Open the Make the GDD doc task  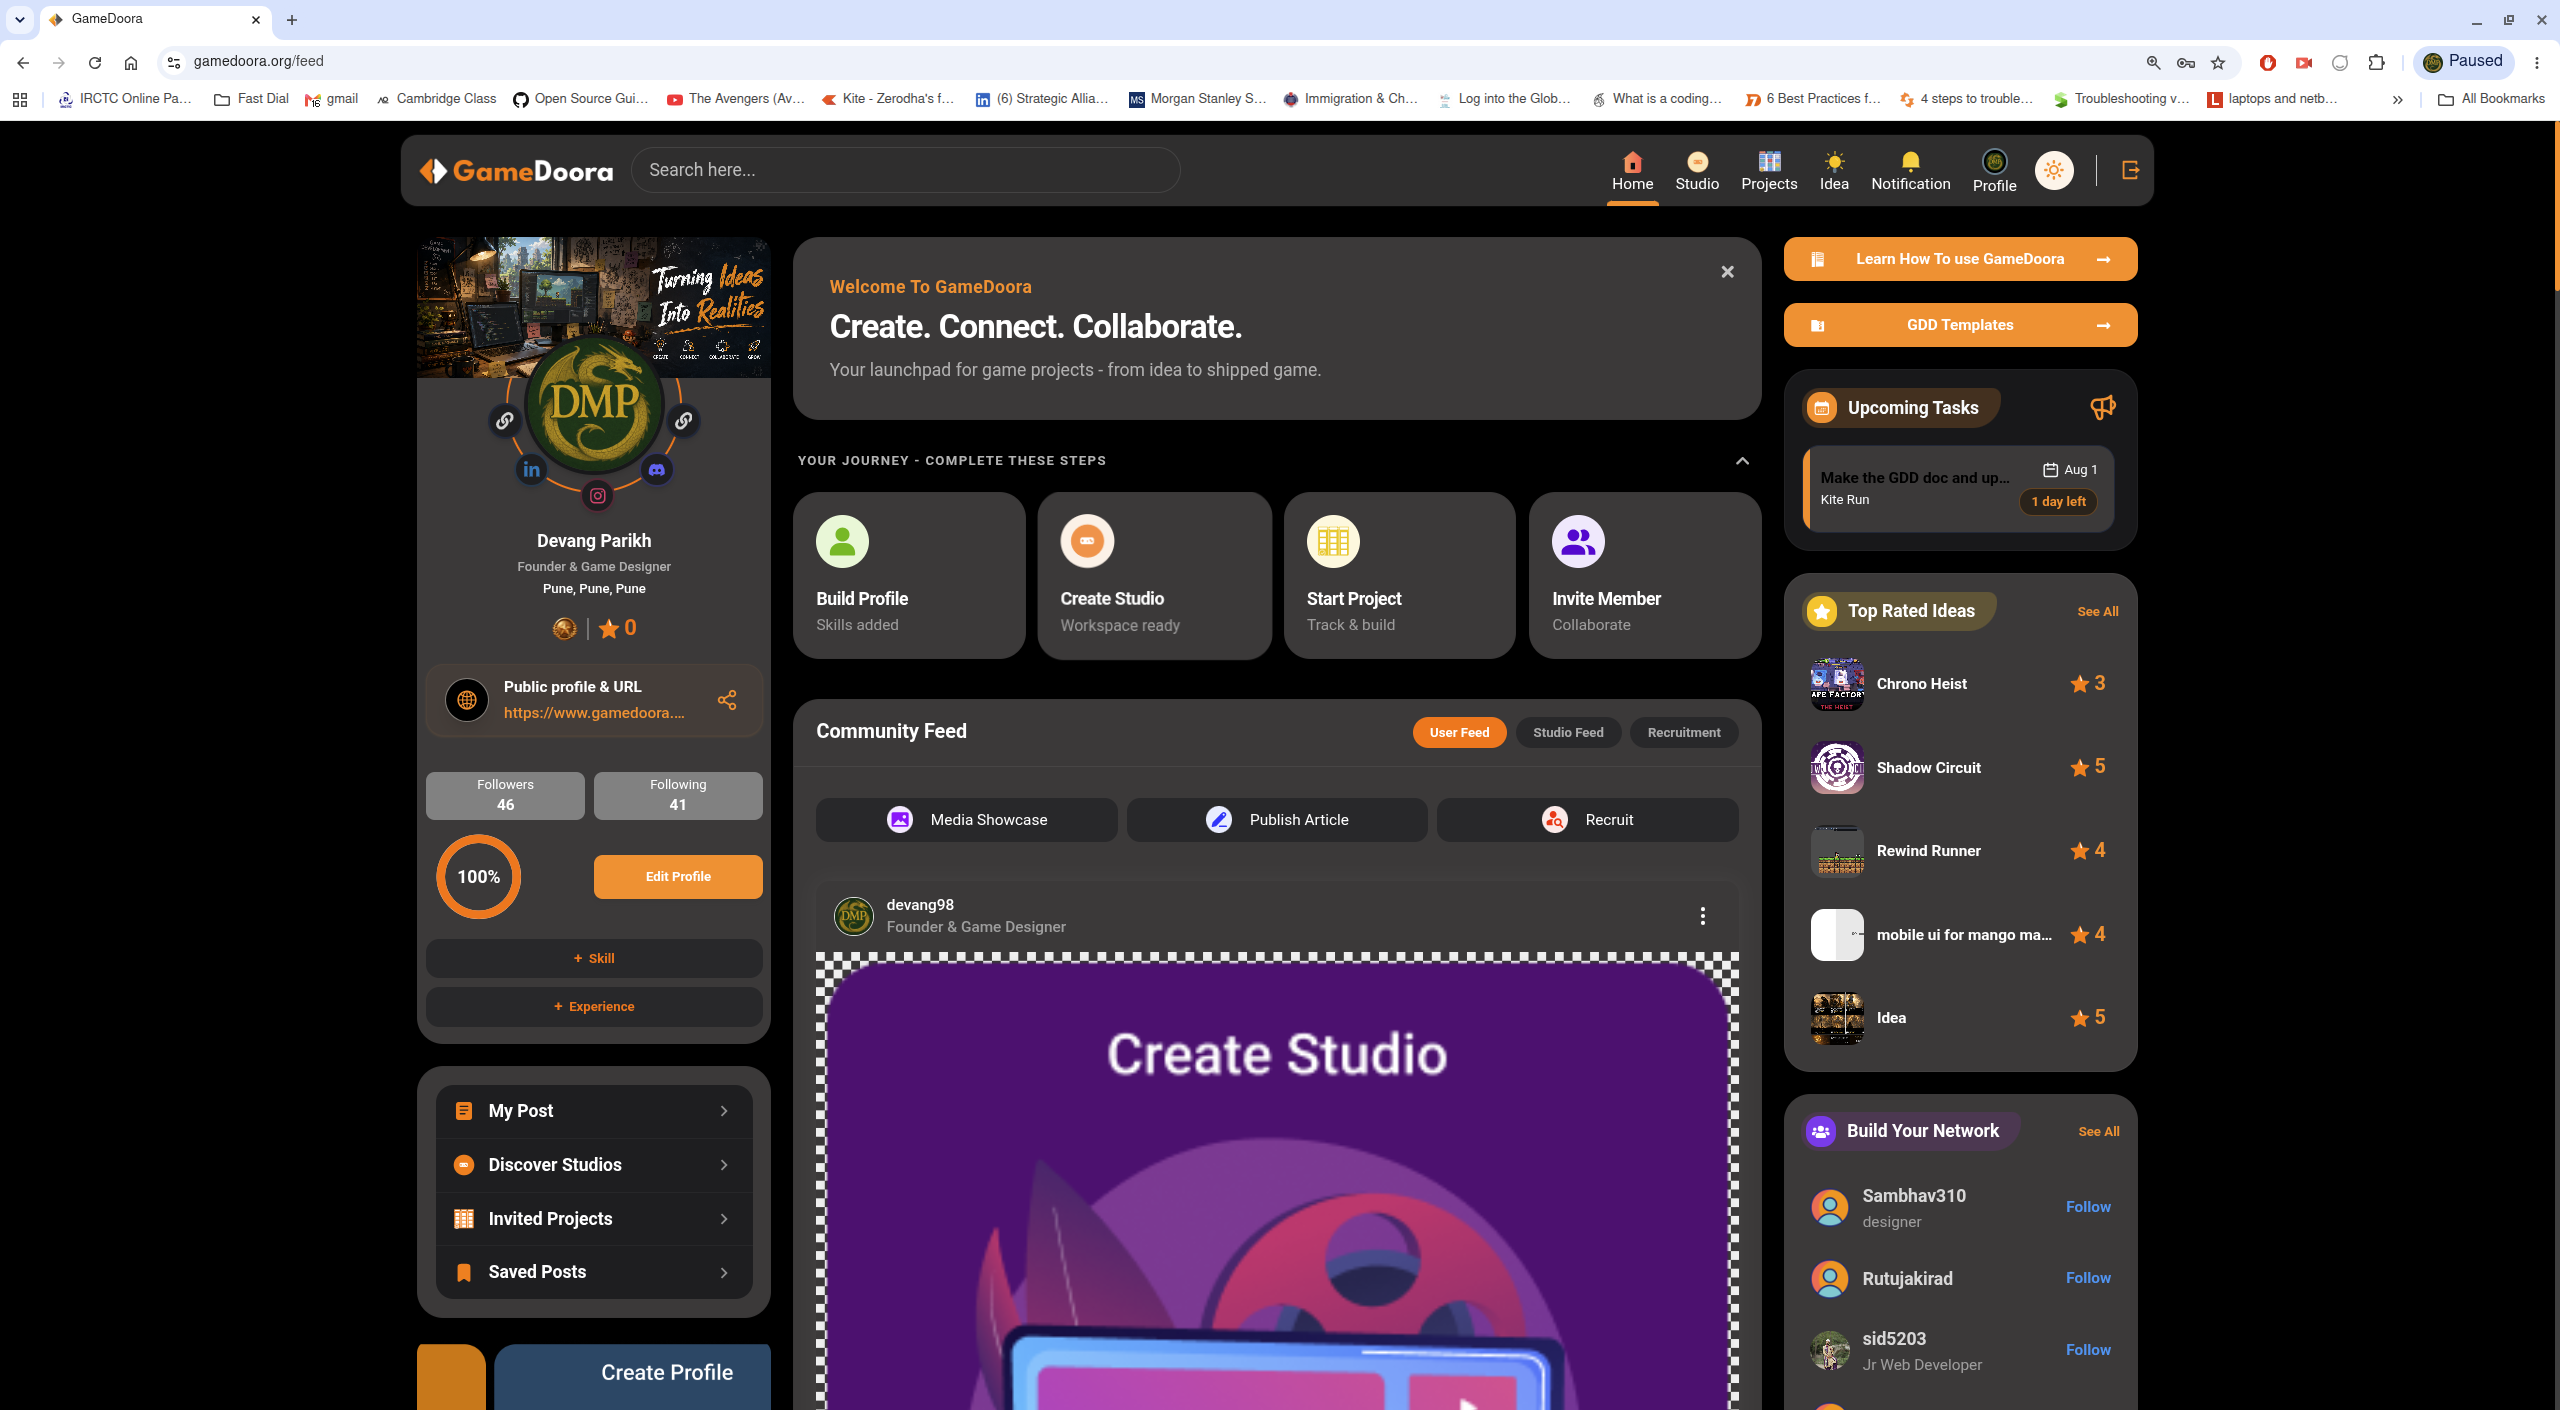(x=1958, y=488)
